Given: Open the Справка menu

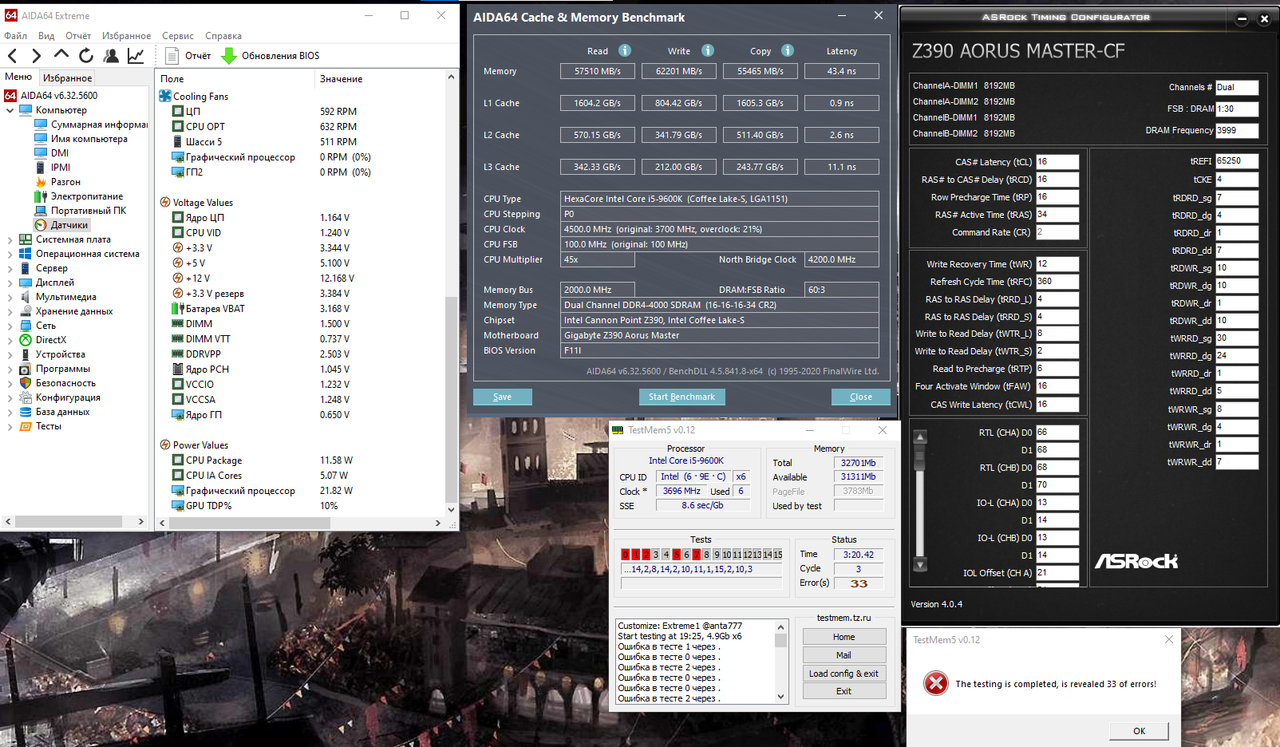Looking at the screenshot, I should pyautogui.click(x=223, y=35).
